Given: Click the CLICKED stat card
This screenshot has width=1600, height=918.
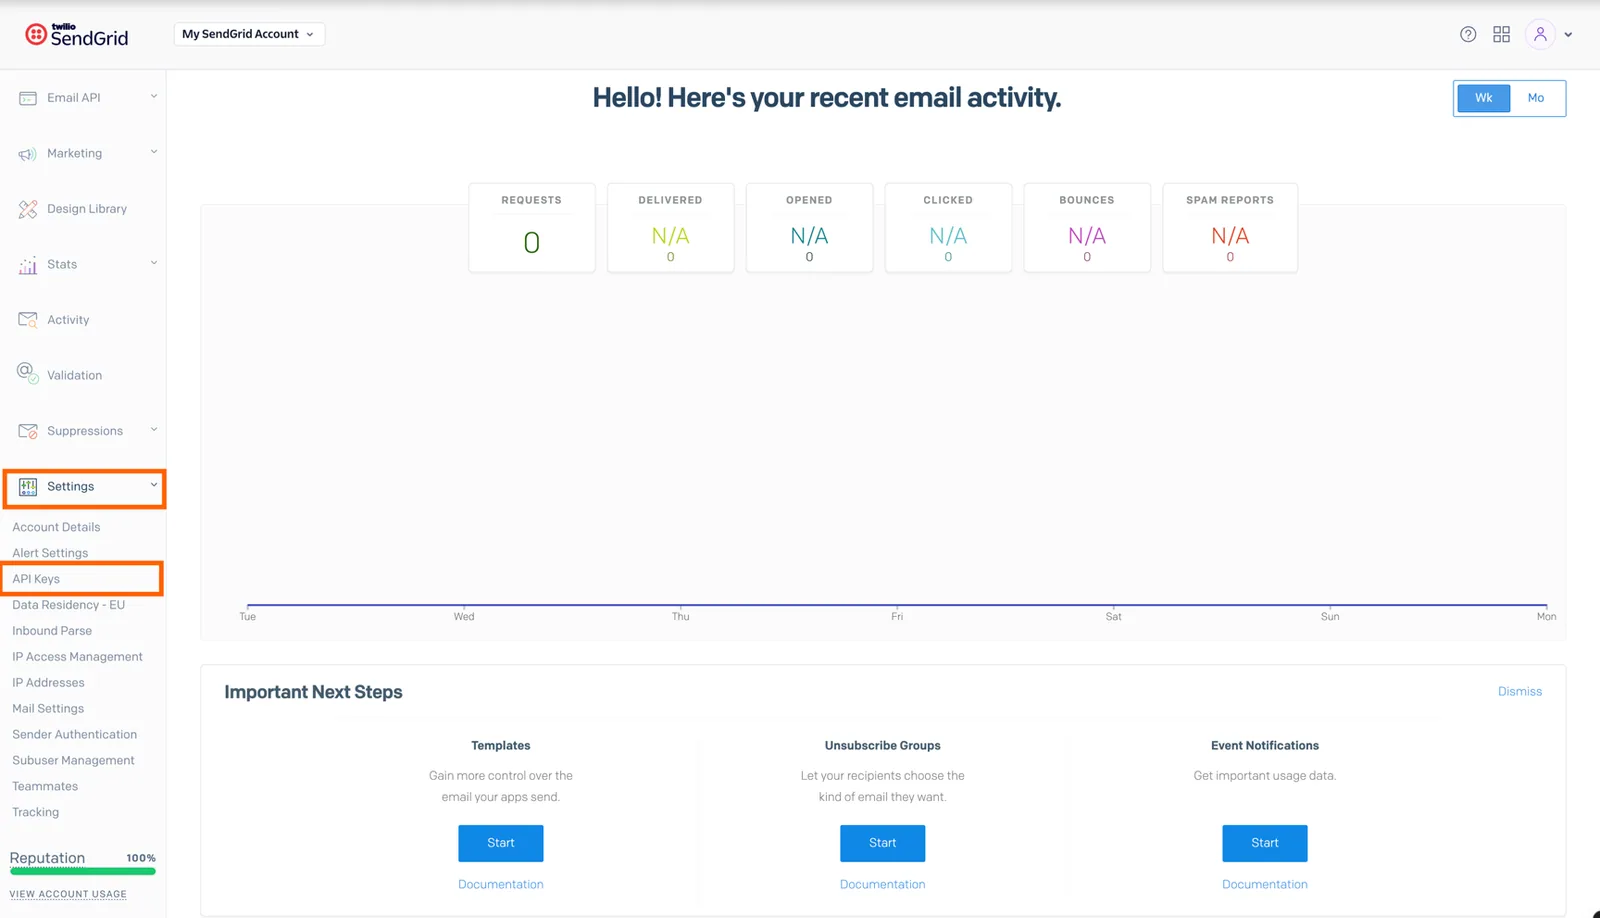Looking at the screenshot, I should [x=949, y=228].
